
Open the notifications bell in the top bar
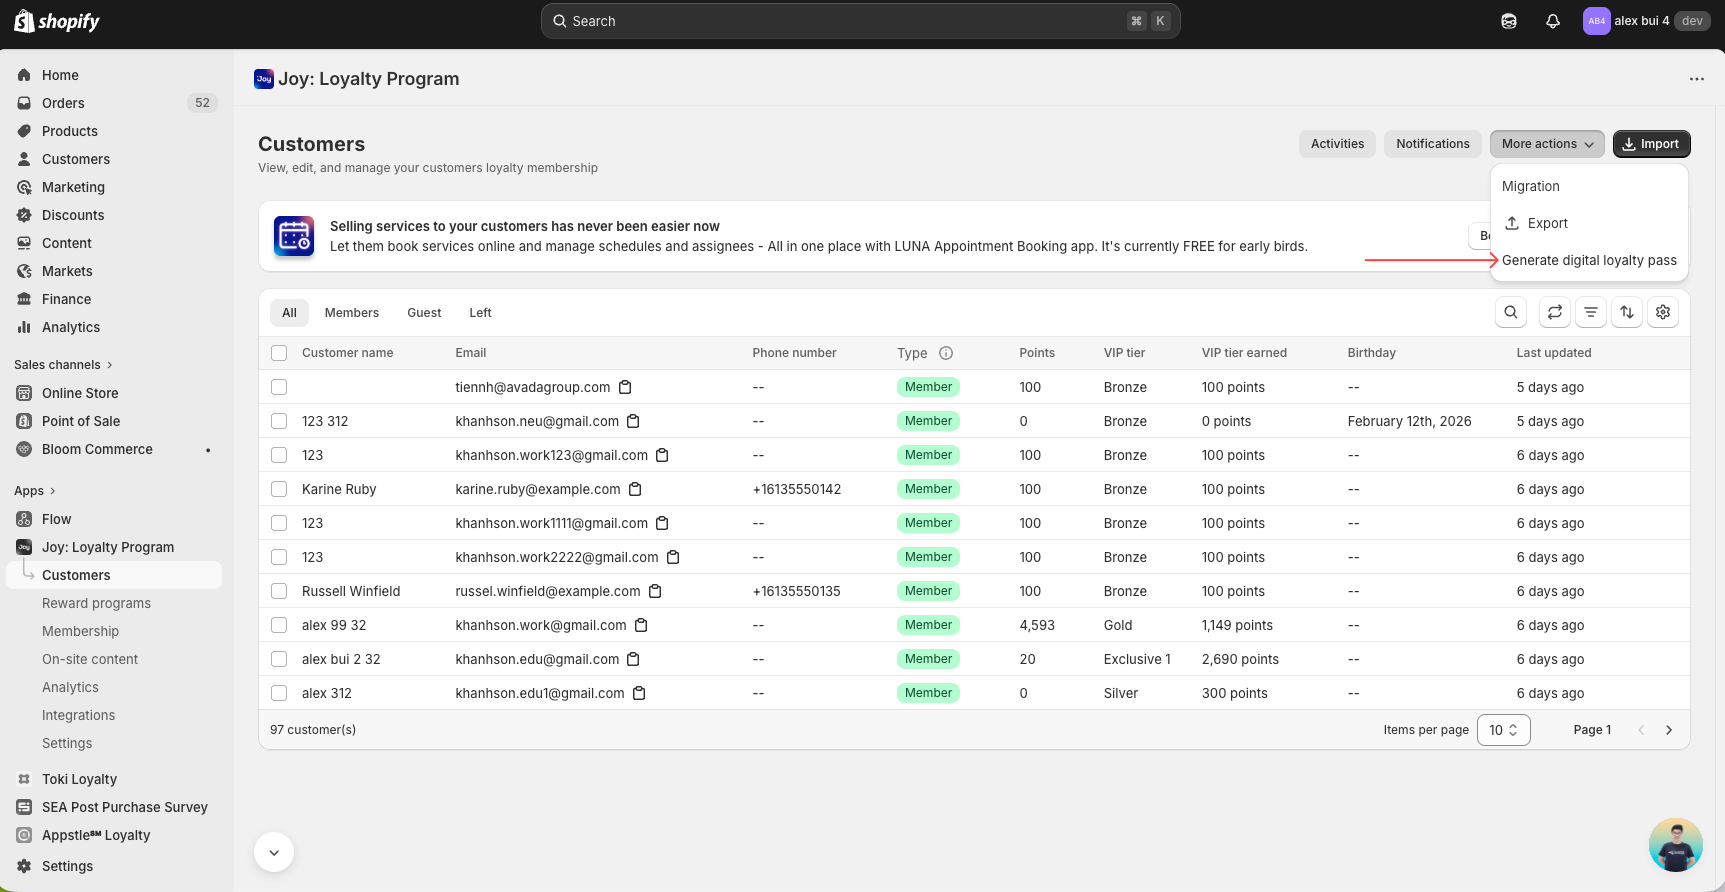pos(1553,21)
